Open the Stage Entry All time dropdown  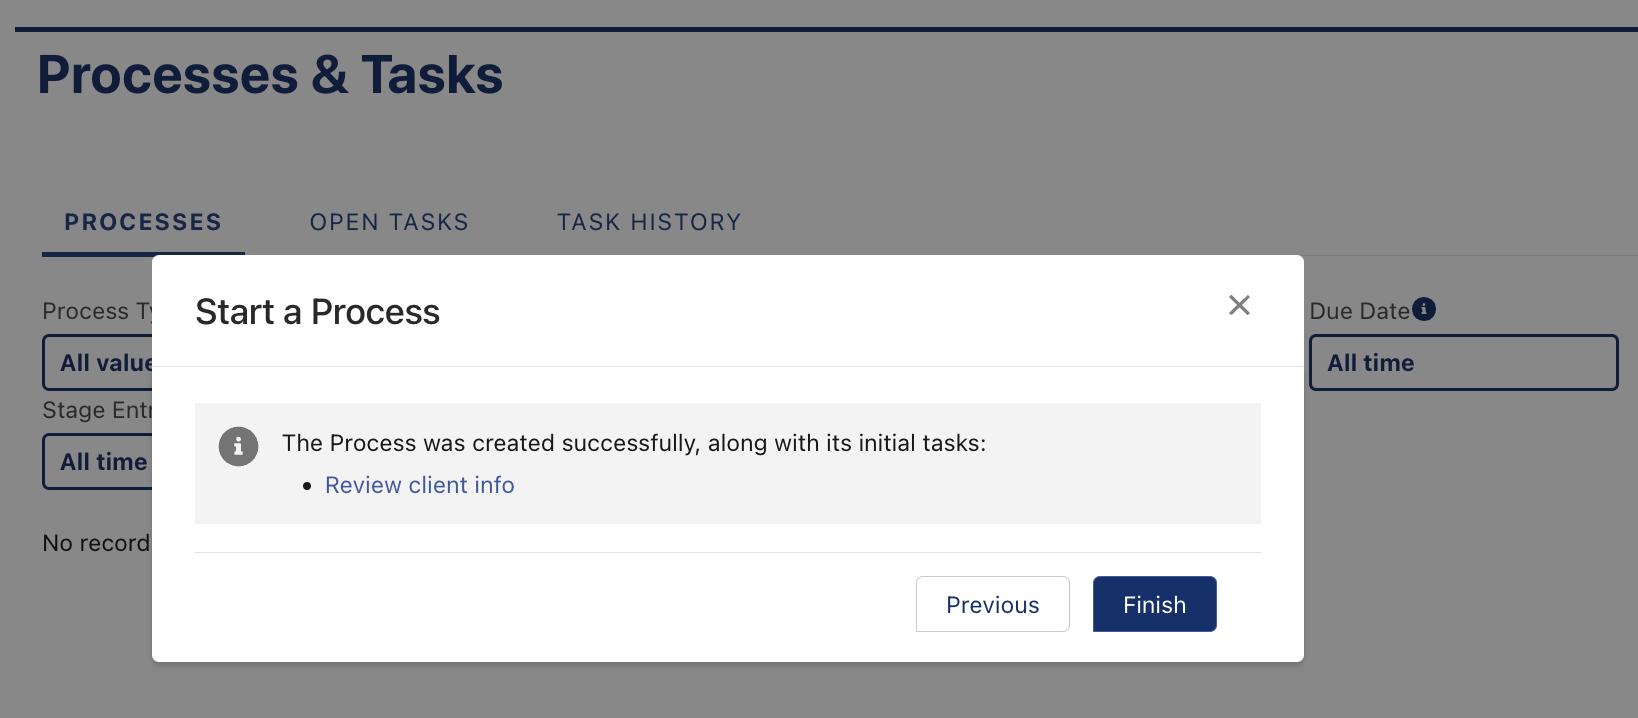(x=98, y=461)
